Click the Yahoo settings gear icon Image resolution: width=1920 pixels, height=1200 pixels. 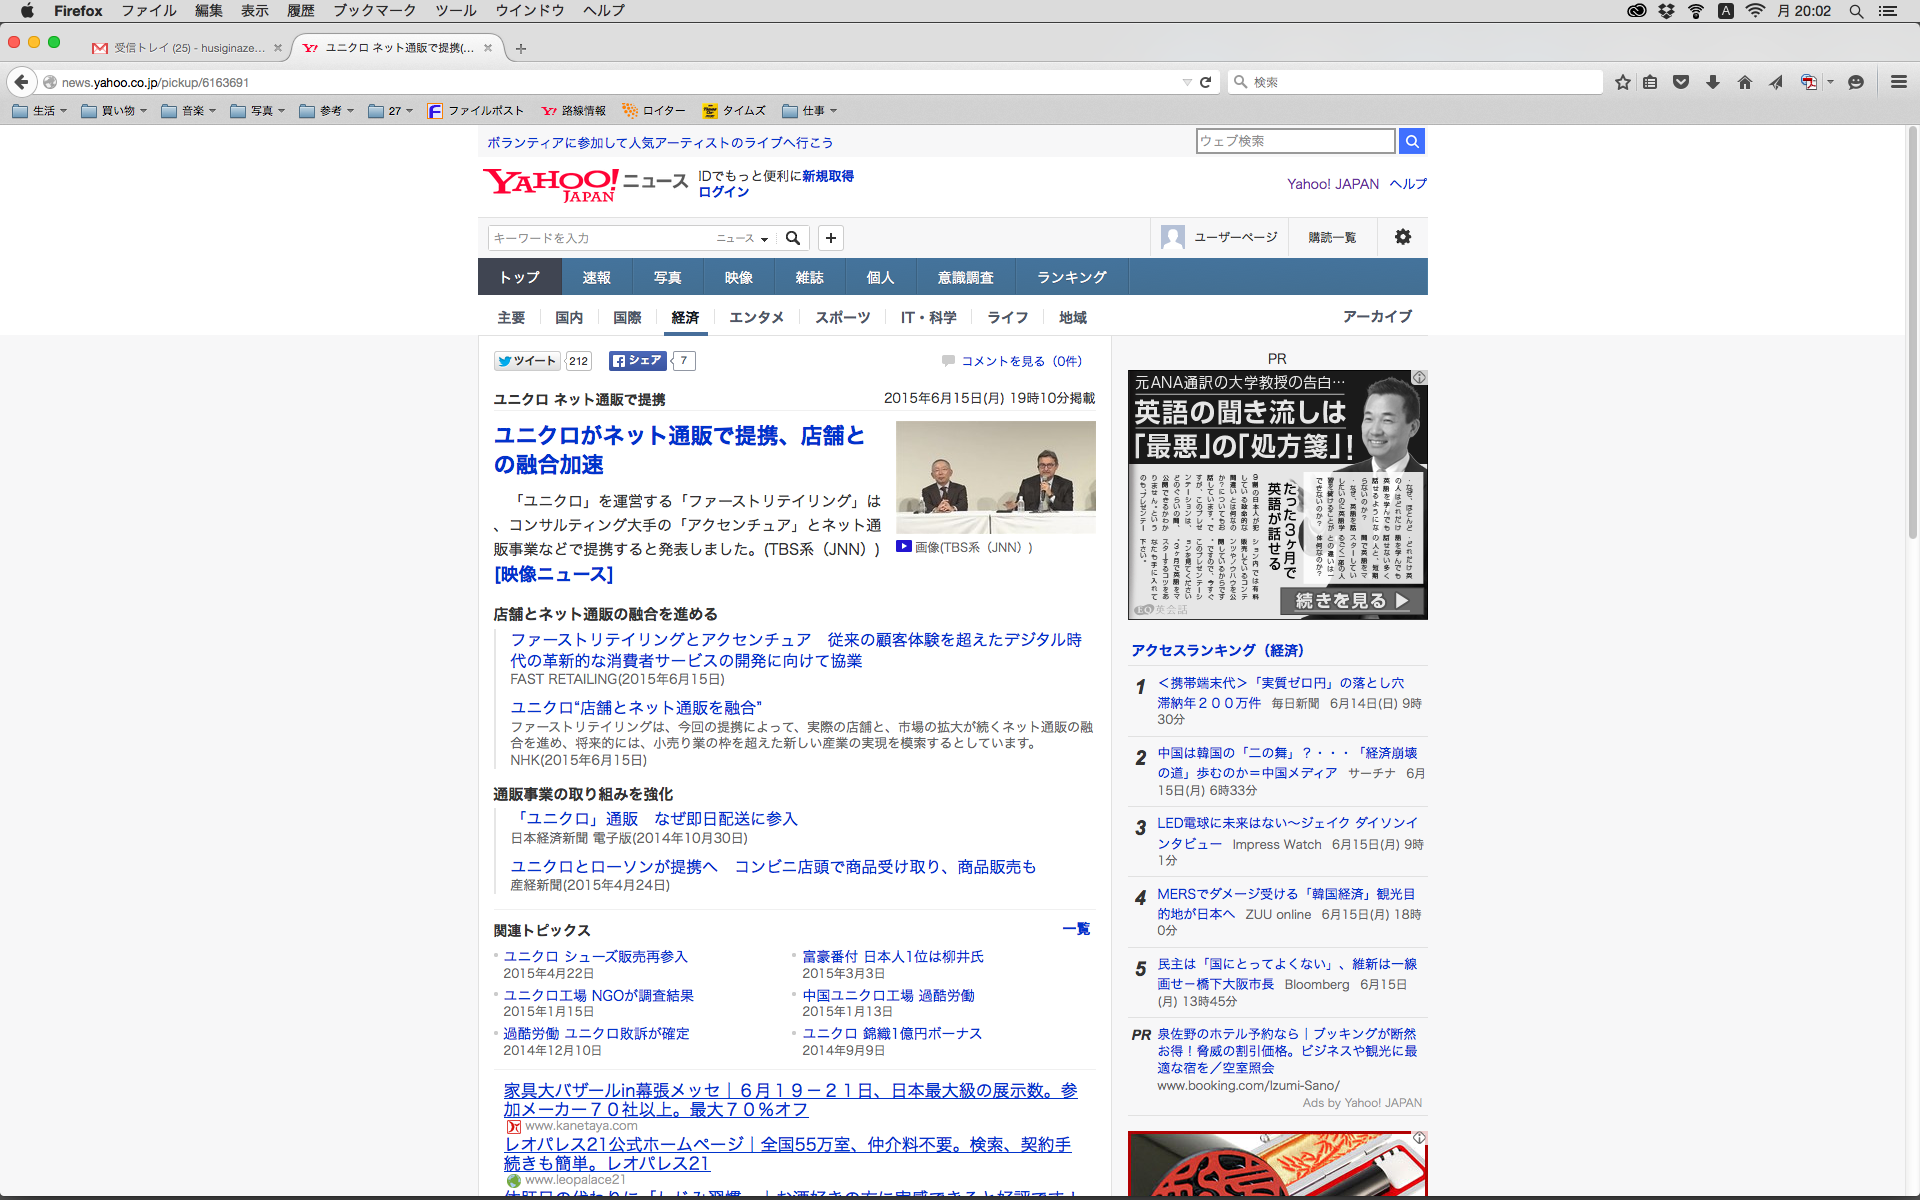click(1403, 237)
